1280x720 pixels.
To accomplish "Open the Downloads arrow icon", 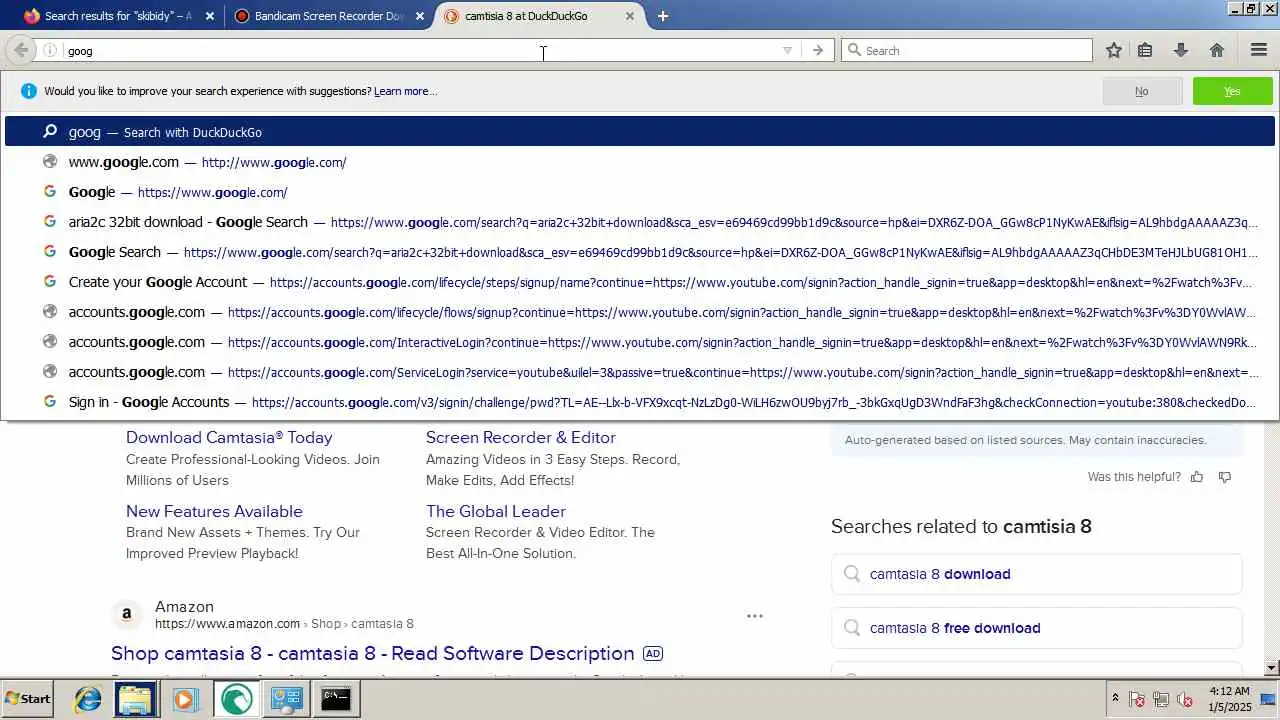I will point(1181,50).
